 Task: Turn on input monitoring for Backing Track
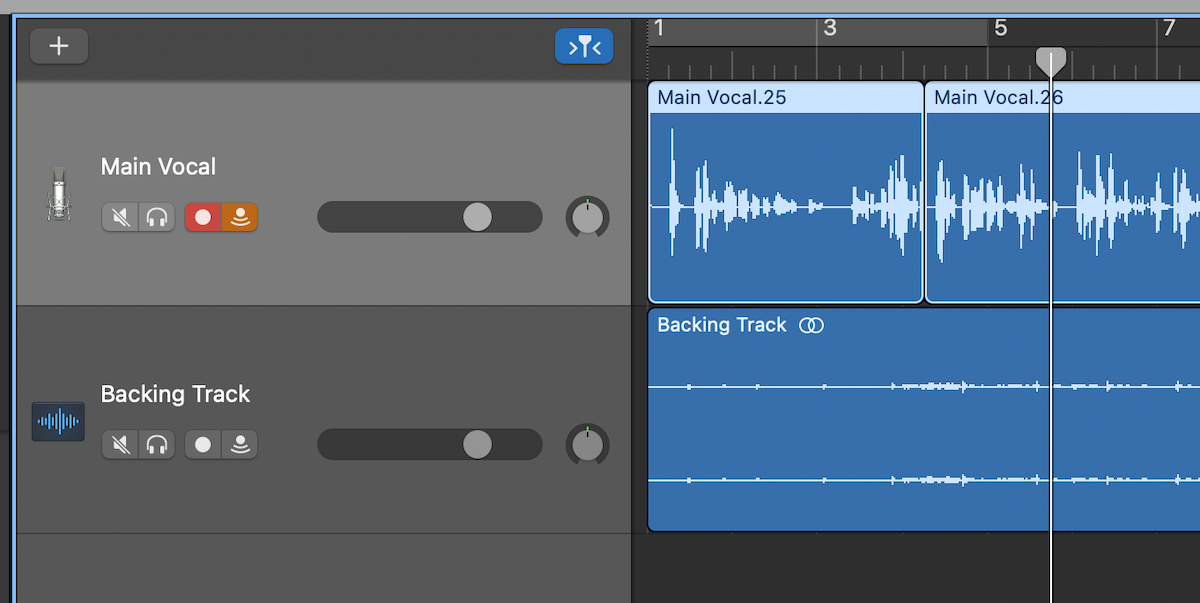[x=240, y=445]
